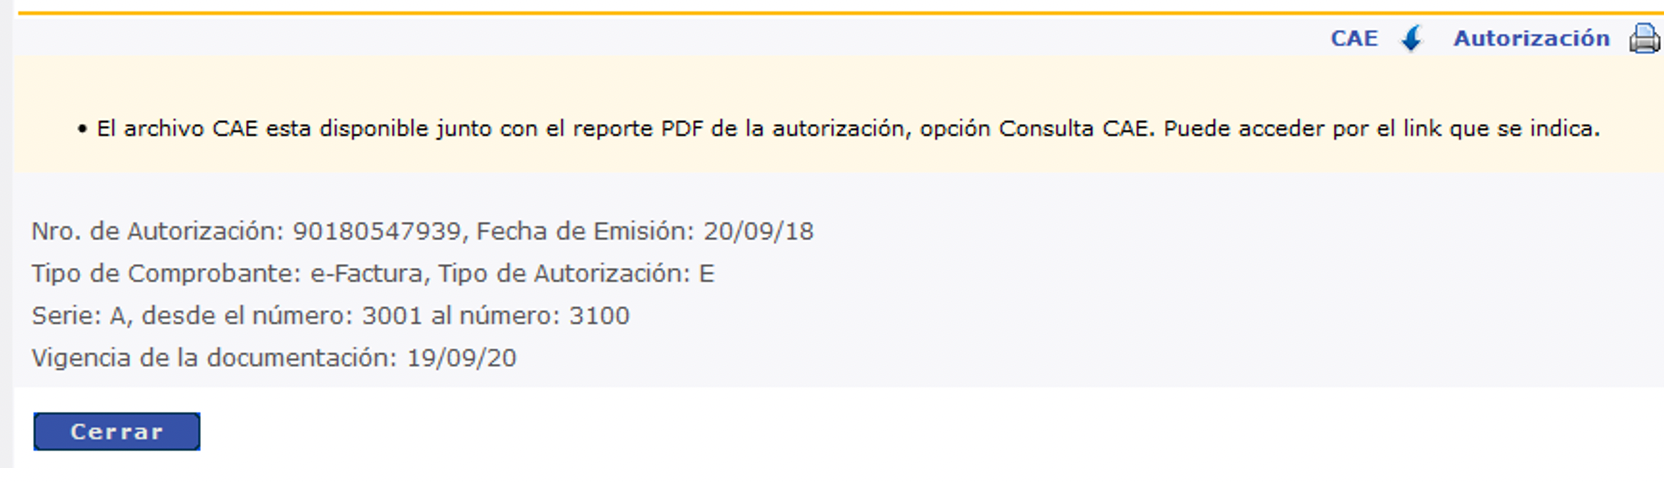Image resolution: width=1664 pixels, height=482 pixels.
Task: Click the Fecha de Emisión label
Action: pyautogui.click(x=584, y=232)
